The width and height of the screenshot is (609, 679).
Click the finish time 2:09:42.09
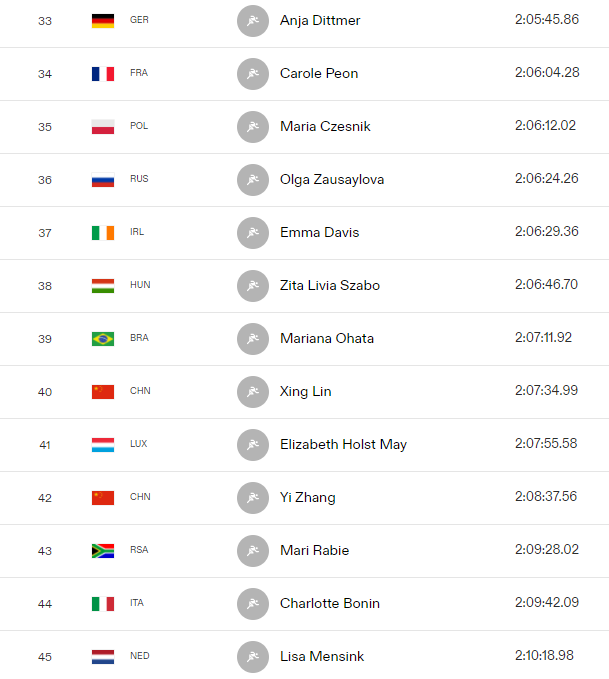tap(547, 602)
